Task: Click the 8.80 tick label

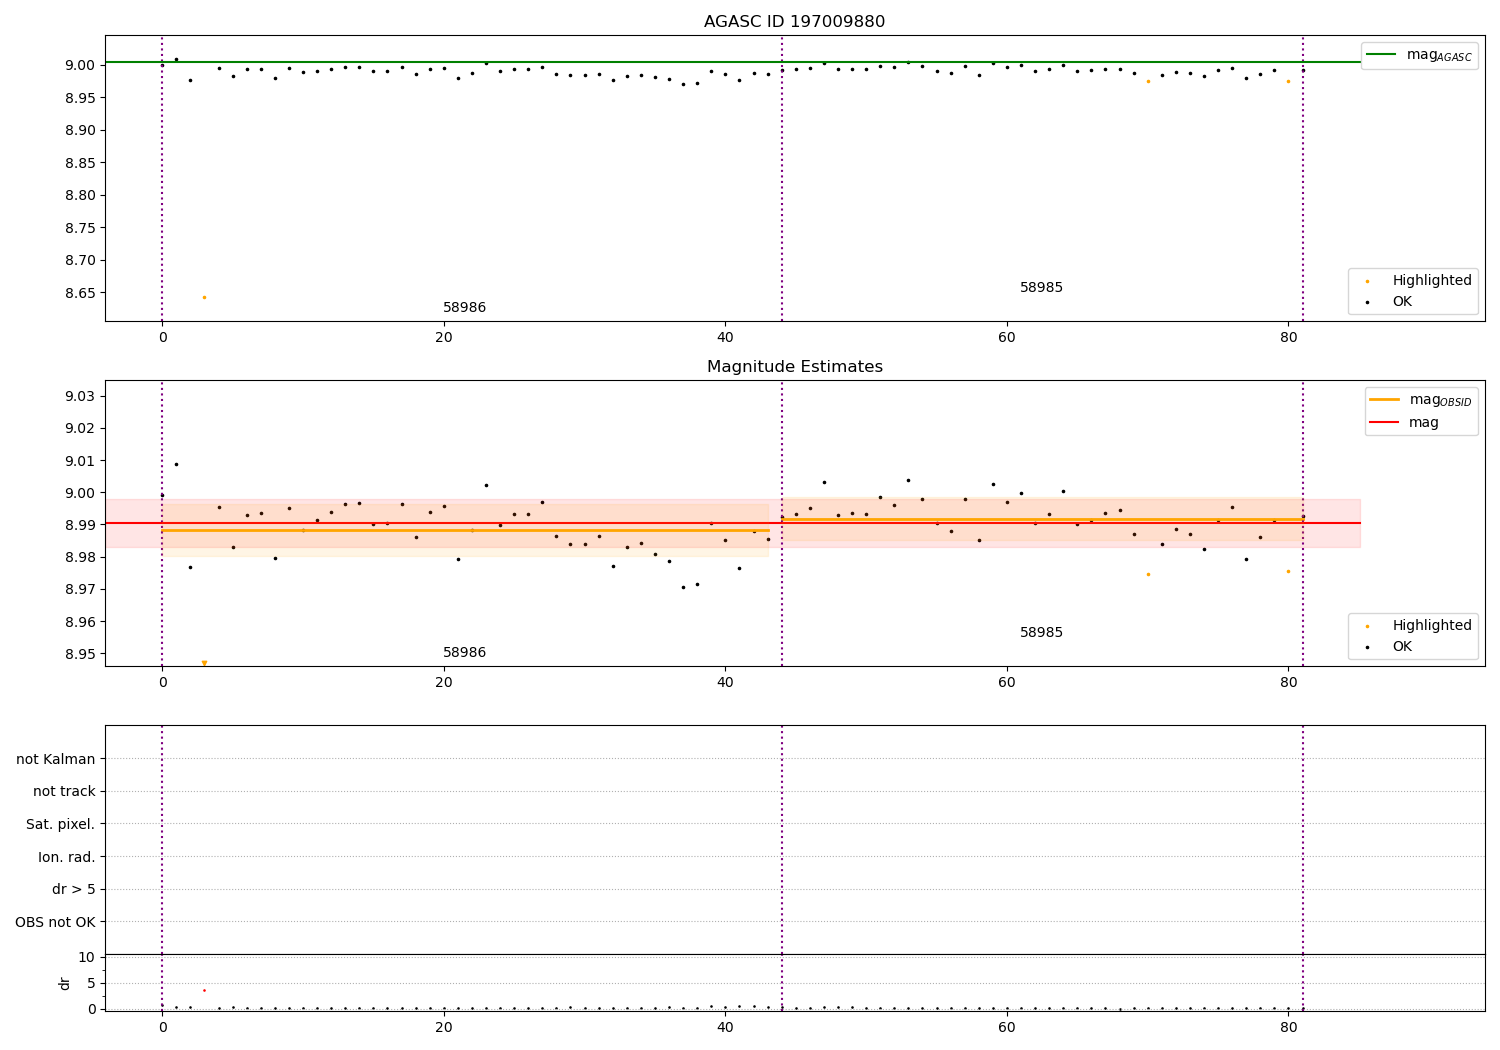Action: pyautogui.click(x=79, y=196)
